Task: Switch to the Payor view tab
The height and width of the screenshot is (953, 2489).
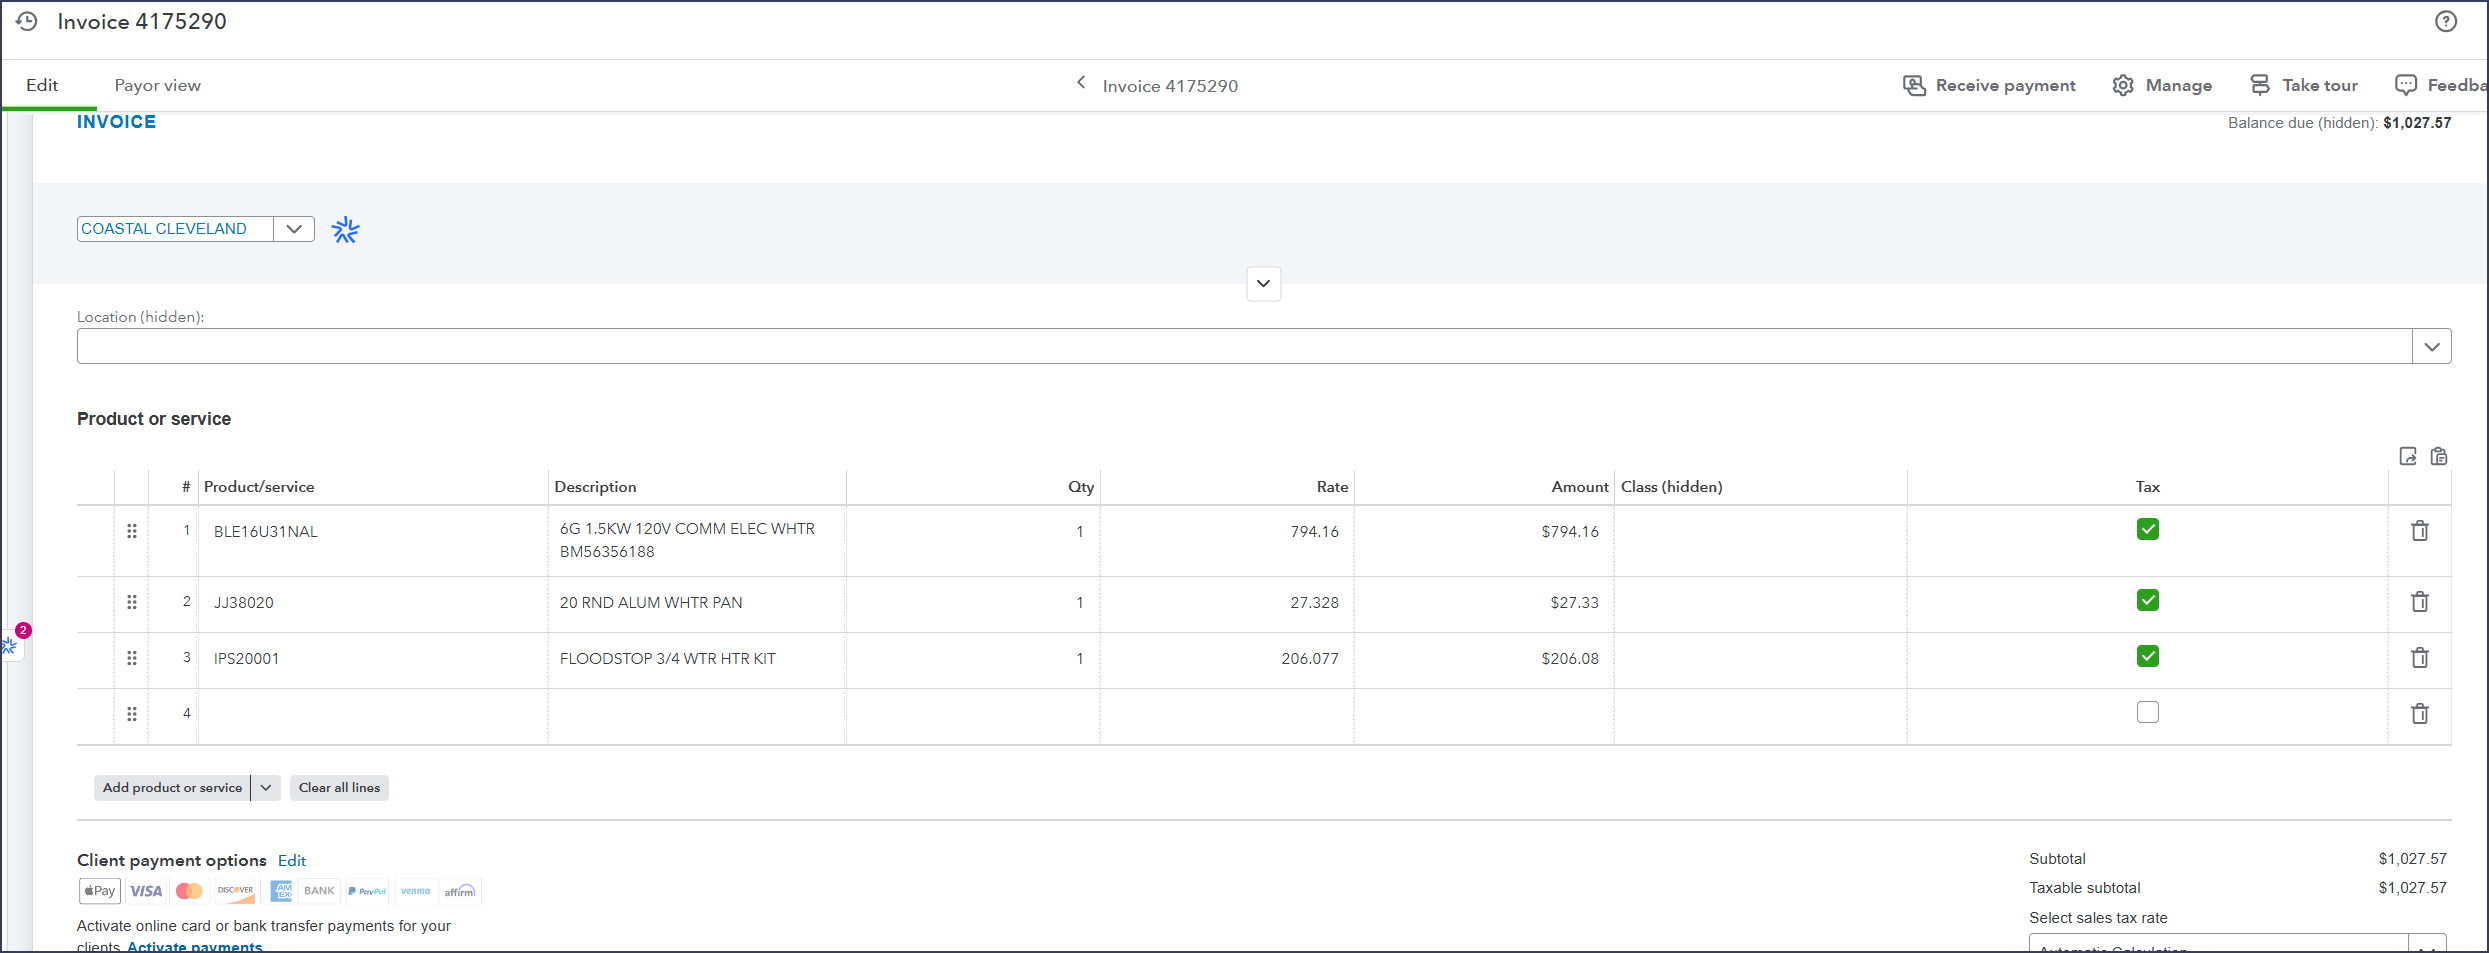Action: [x=158, y=85]
